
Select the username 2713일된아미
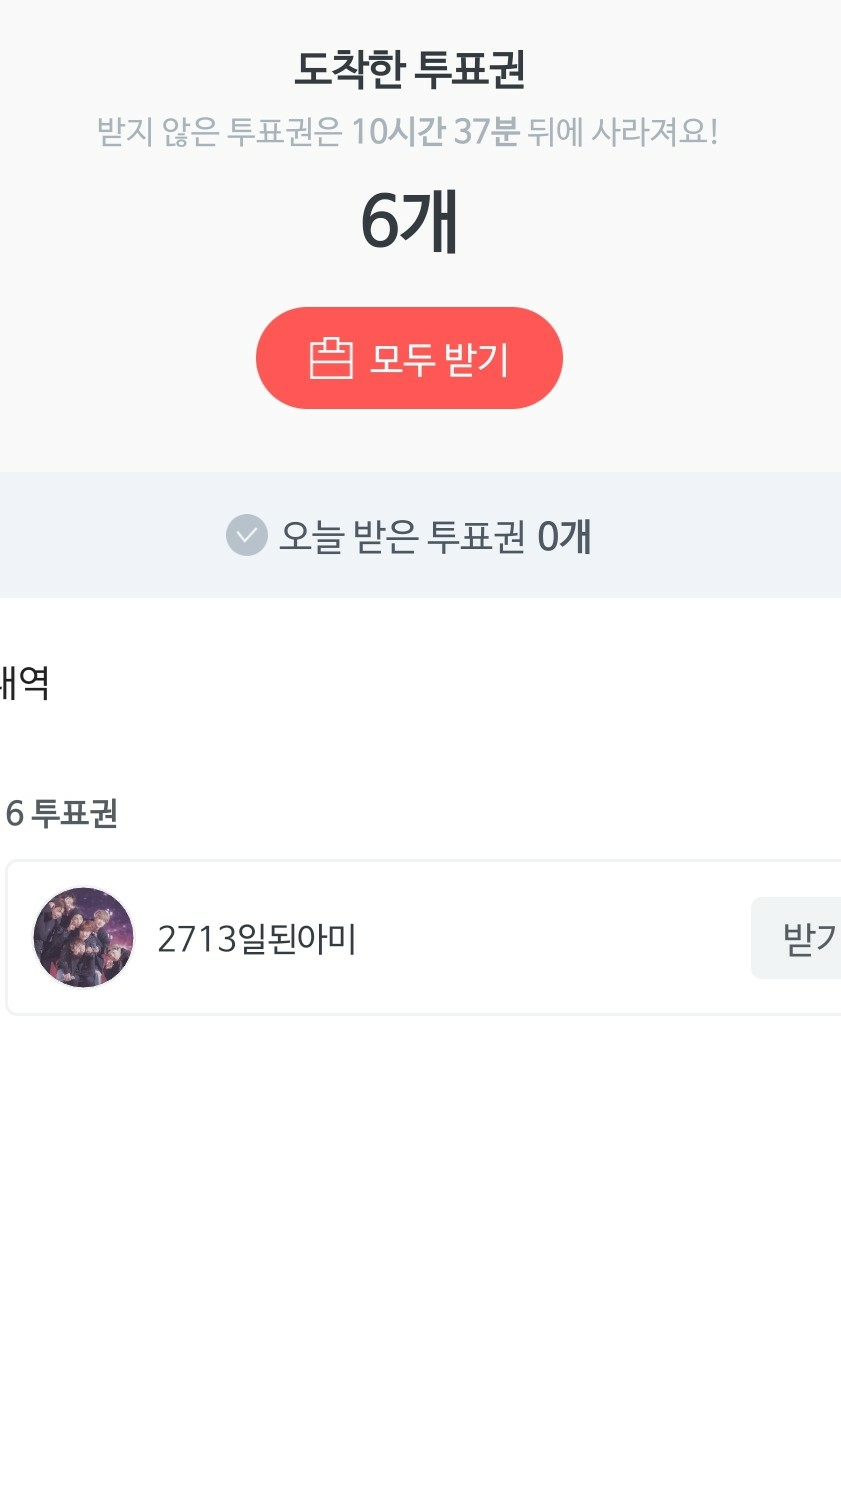[x=257, y=939]
